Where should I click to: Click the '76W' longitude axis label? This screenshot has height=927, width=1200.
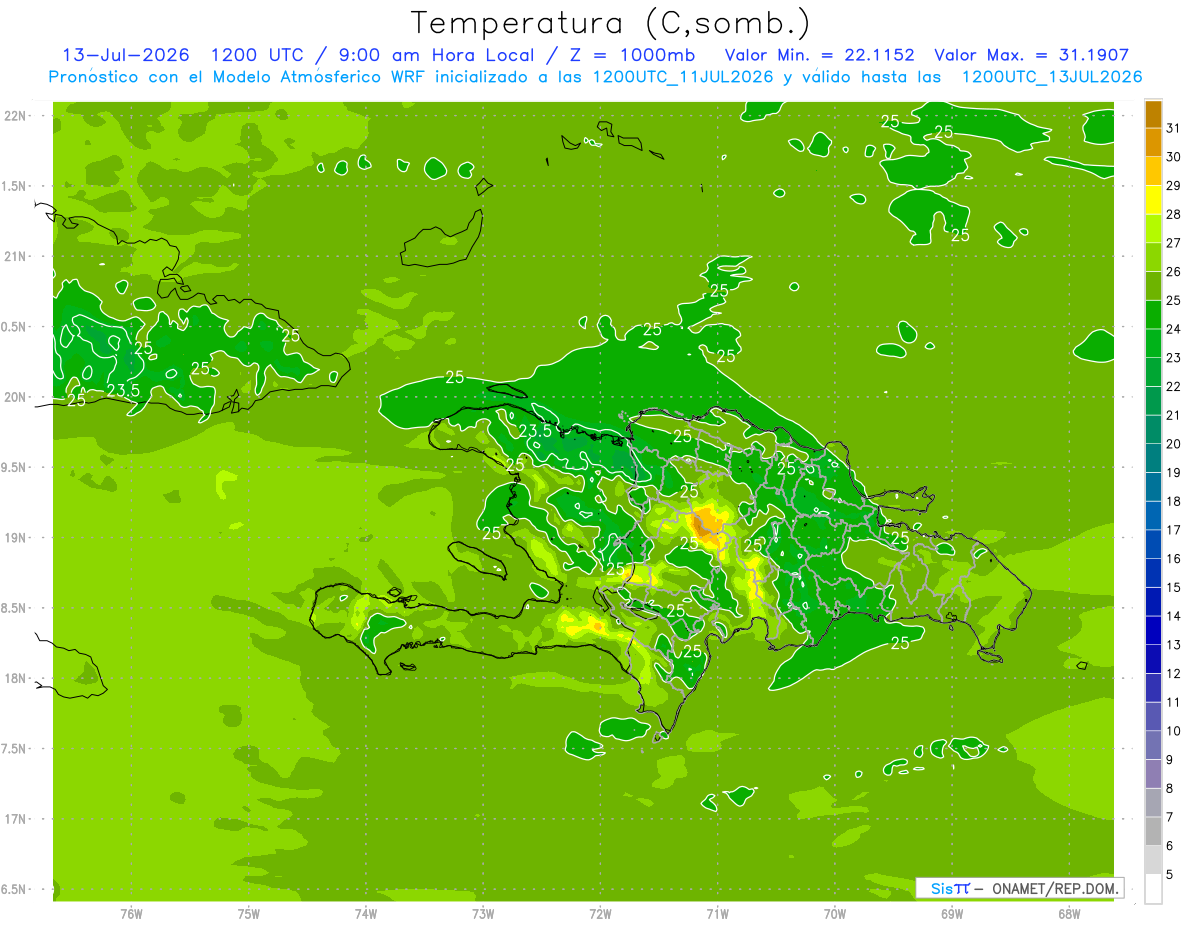pyautogui.click(x=131, y=914)
